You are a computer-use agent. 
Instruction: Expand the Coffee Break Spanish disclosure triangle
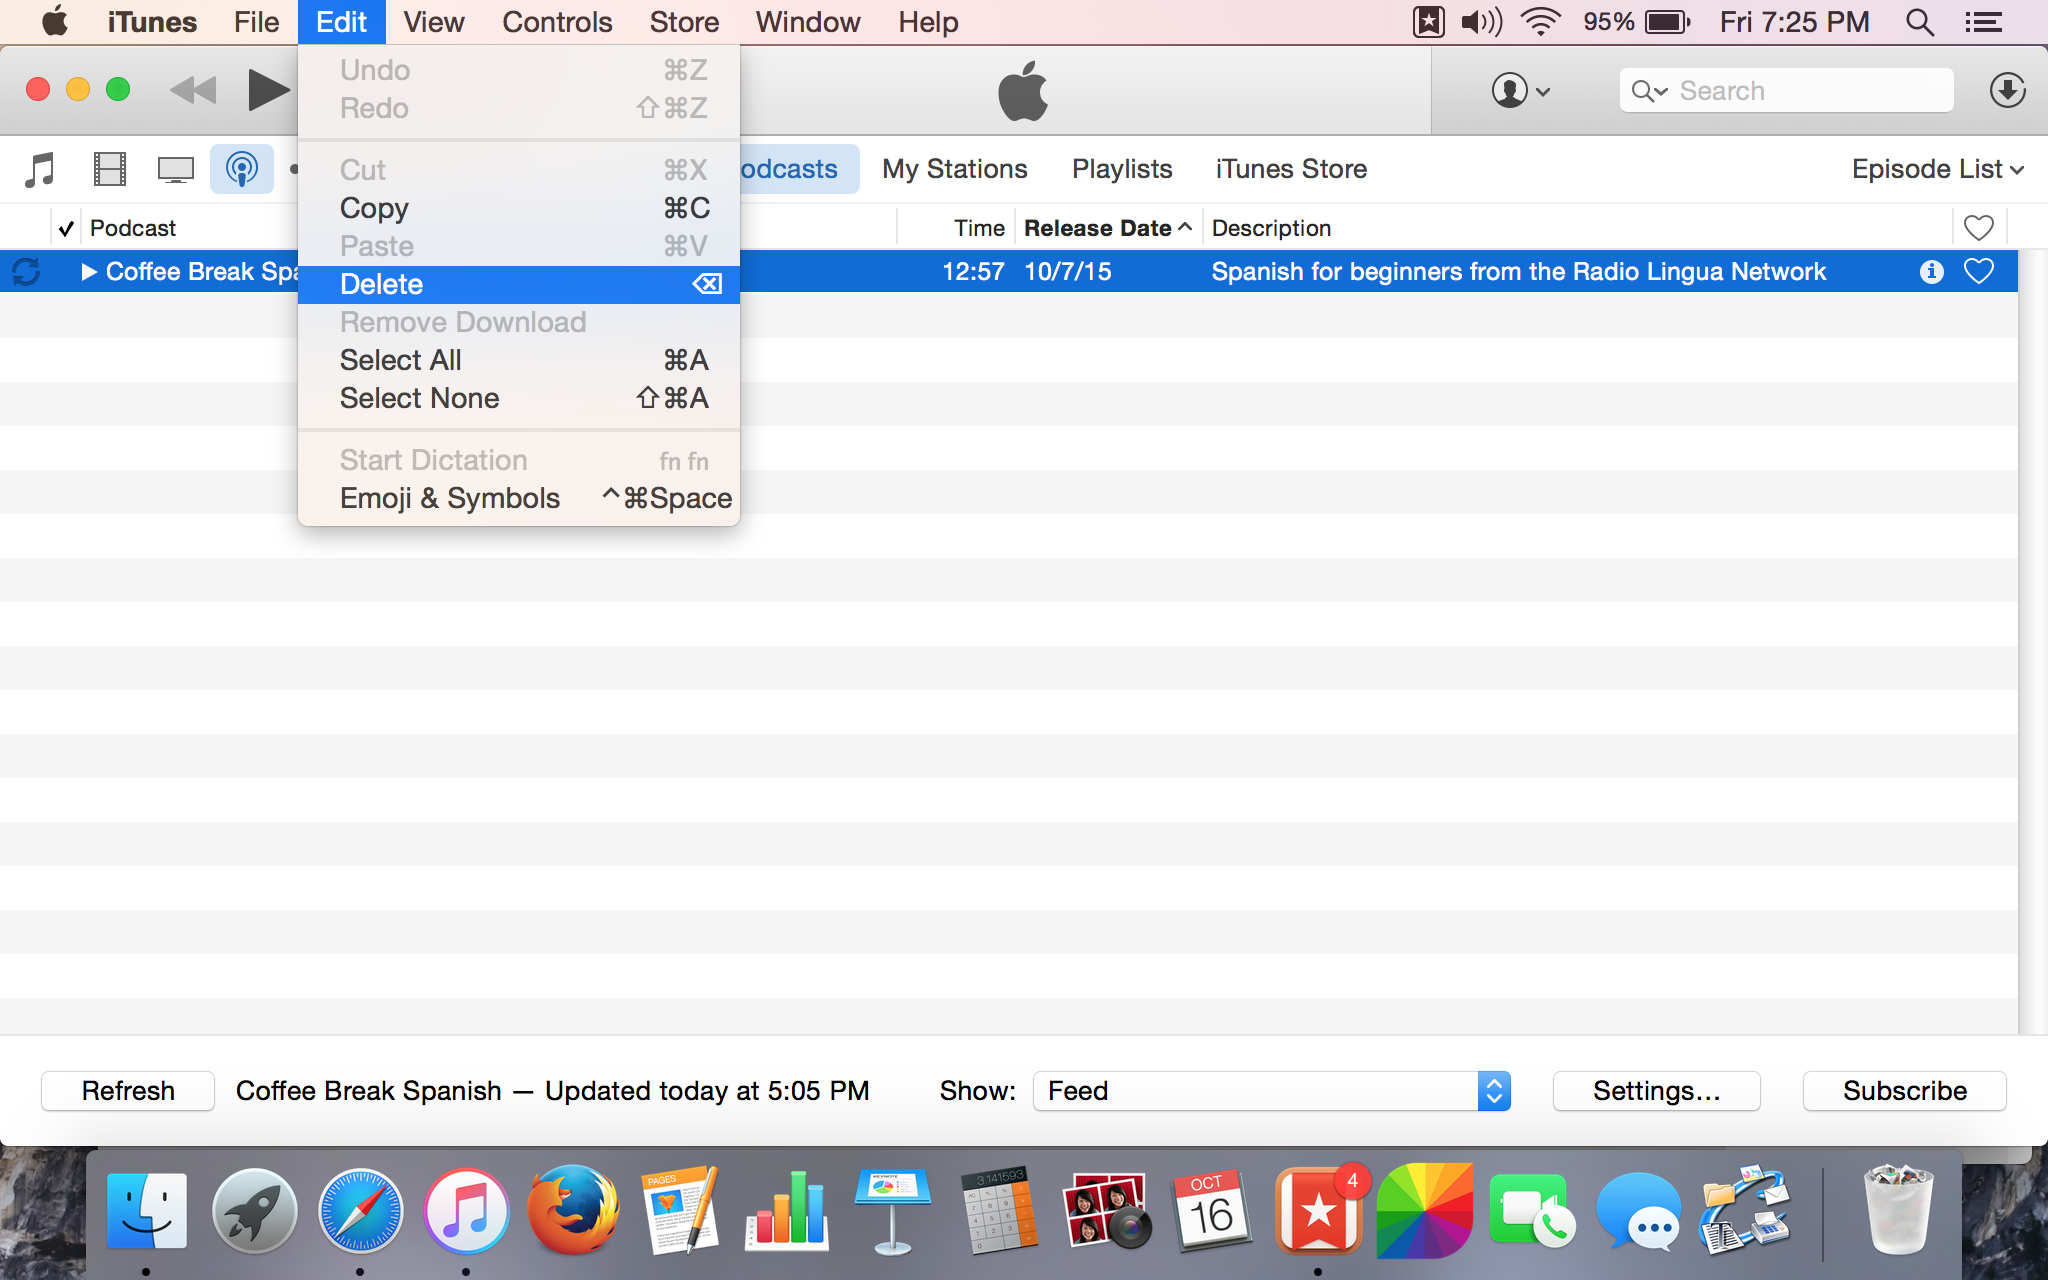point(88,271)
